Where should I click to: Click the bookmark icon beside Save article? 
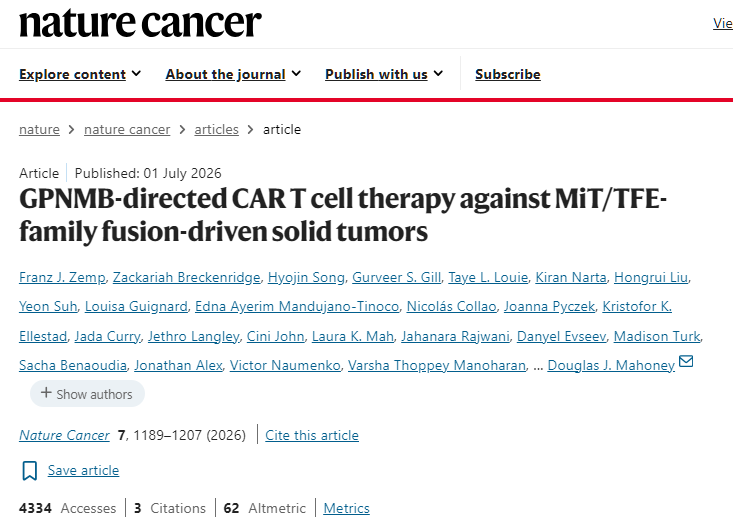click(x=29, y=470)
